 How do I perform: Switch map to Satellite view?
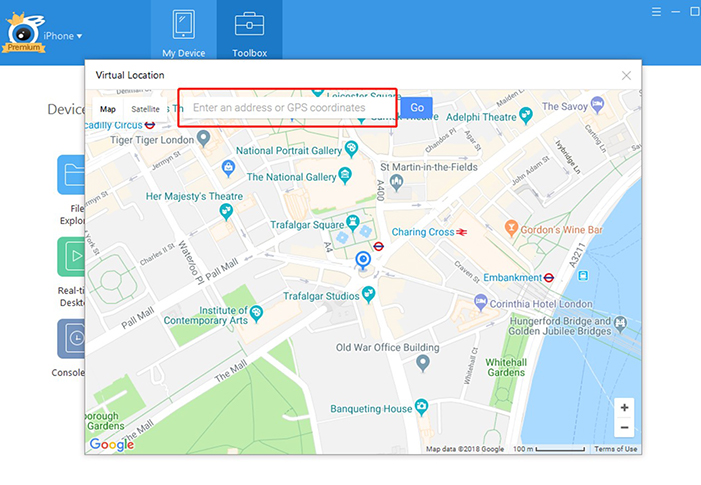click(145, 108)
